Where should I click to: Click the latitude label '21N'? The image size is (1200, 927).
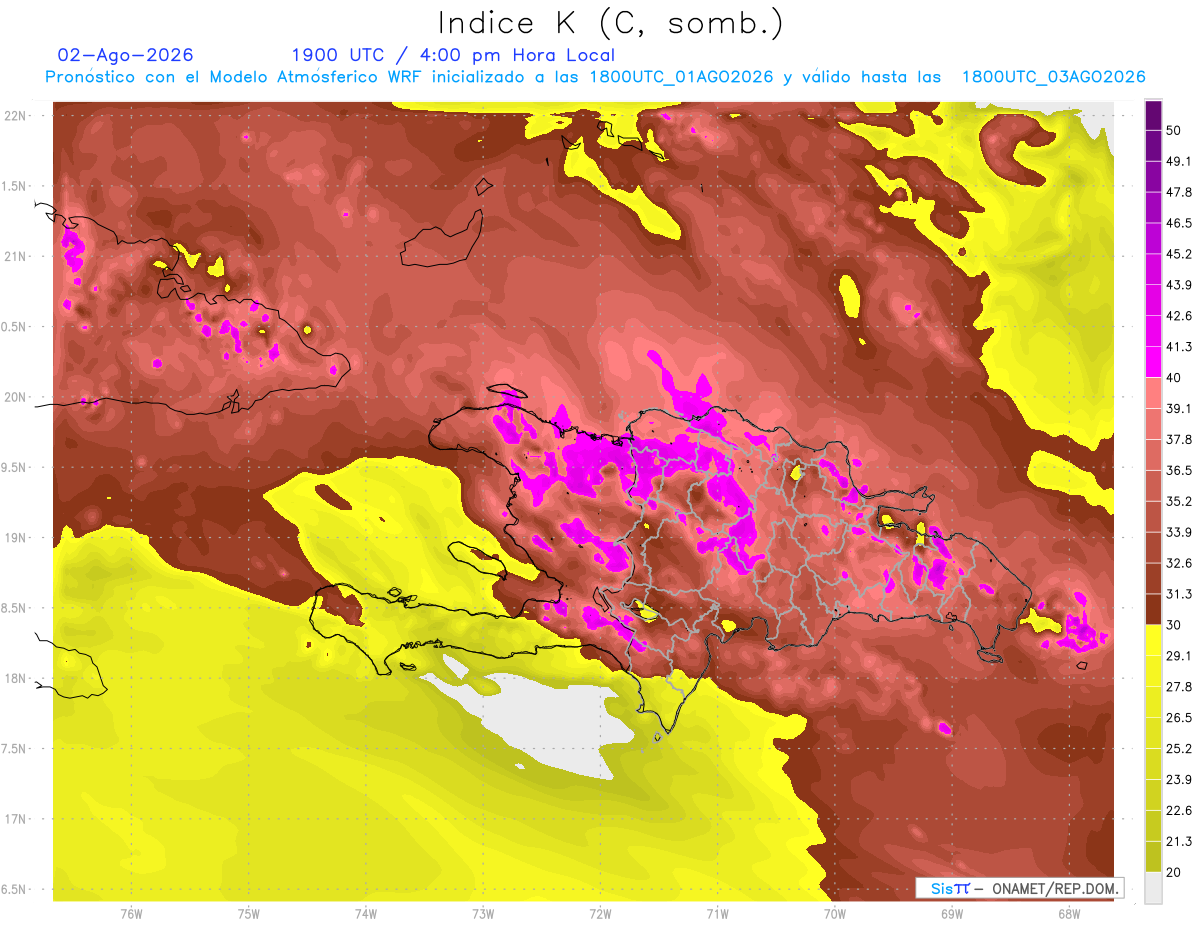coord(17,257)
